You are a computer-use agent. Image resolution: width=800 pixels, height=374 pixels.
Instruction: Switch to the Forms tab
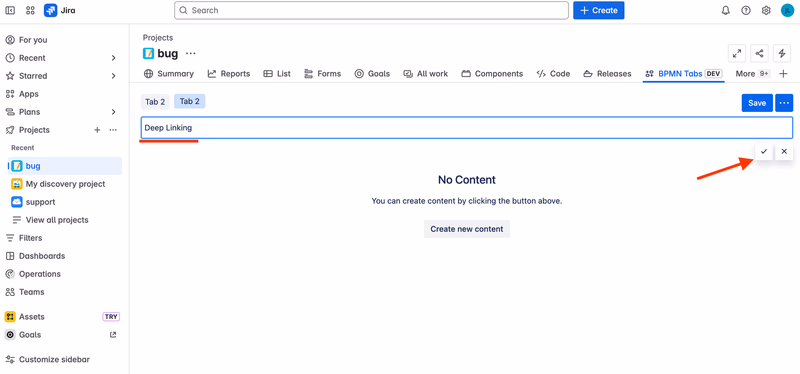pyautogui.click(x=322, y=73)
